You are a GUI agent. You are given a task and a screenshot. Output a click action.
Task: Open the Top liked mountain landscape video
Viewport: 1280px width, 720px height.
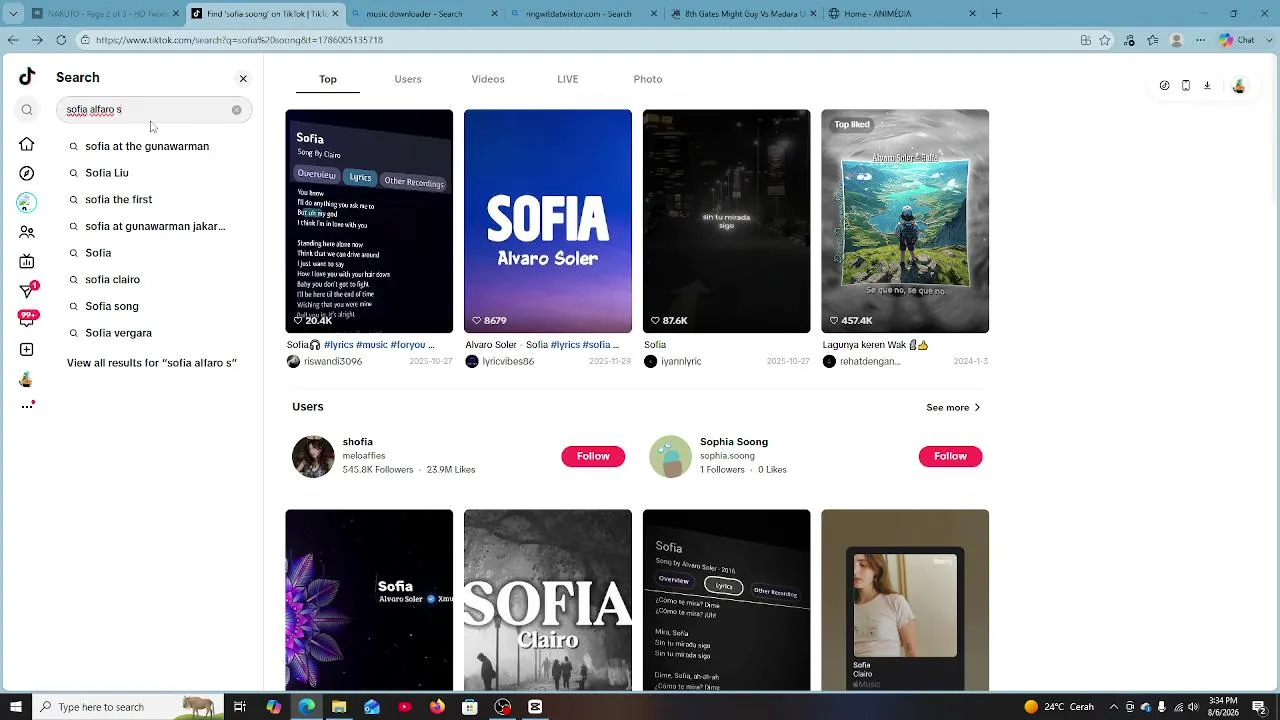pos(905,221)
